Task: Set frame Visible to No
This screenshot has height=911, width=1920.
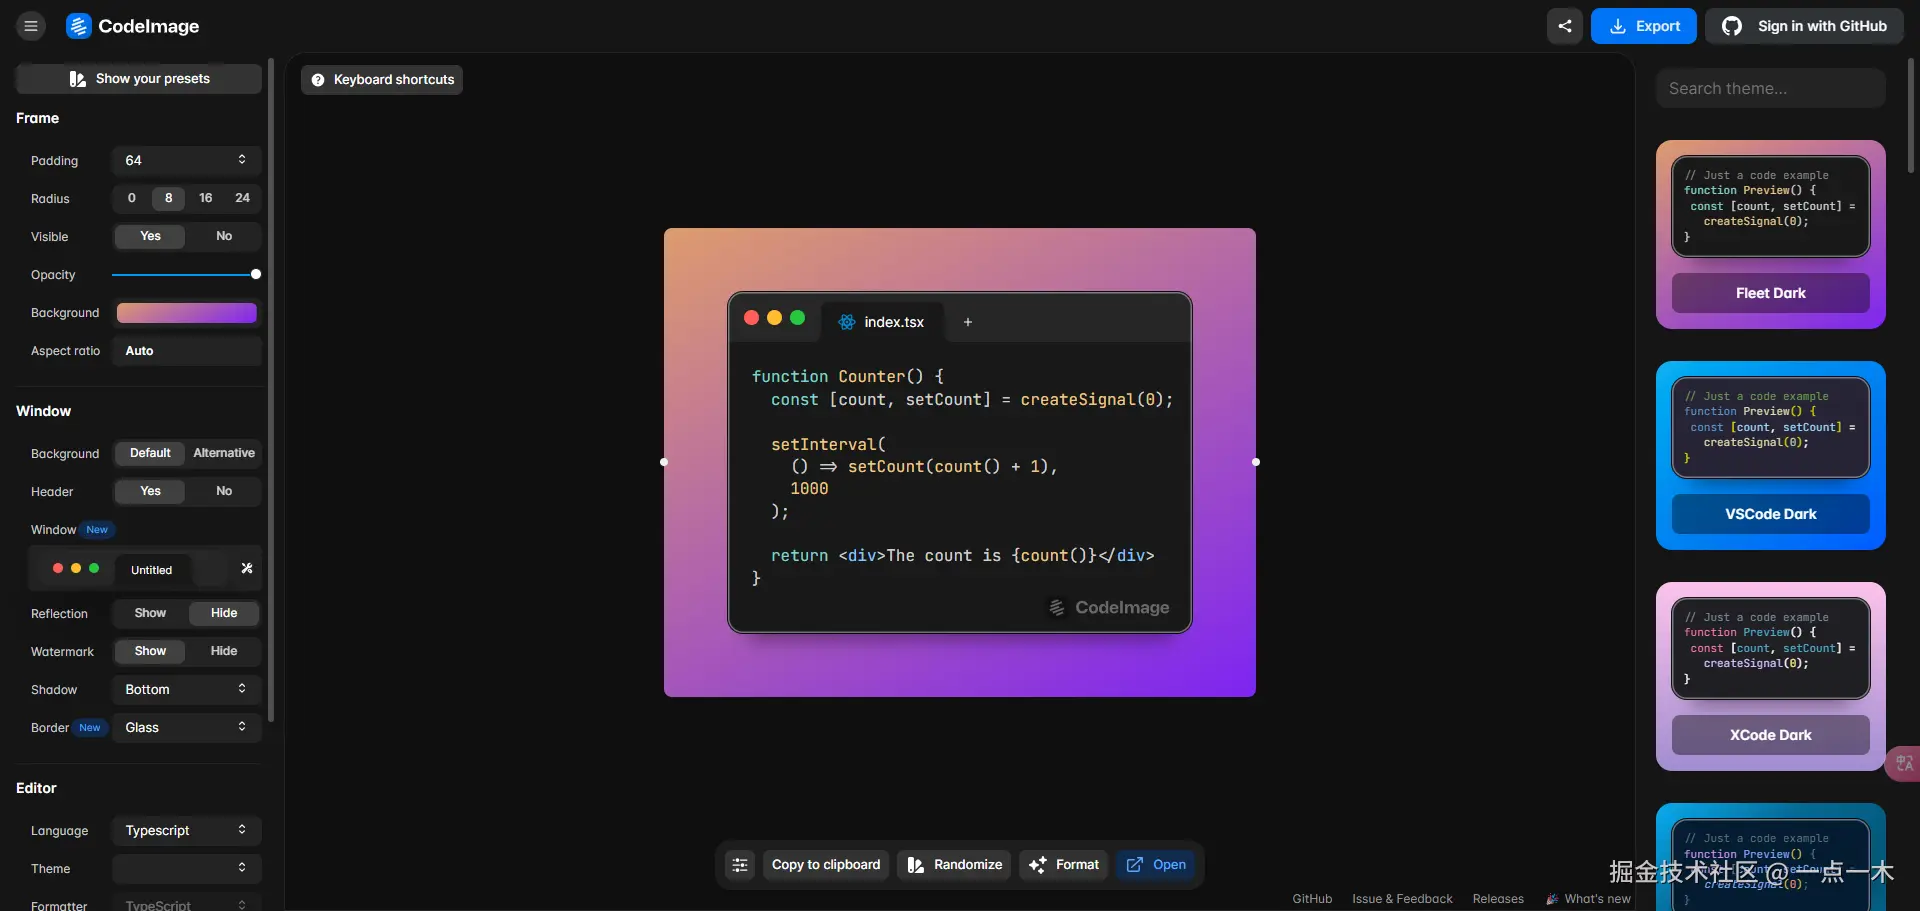Action: [x=223, y=236]
